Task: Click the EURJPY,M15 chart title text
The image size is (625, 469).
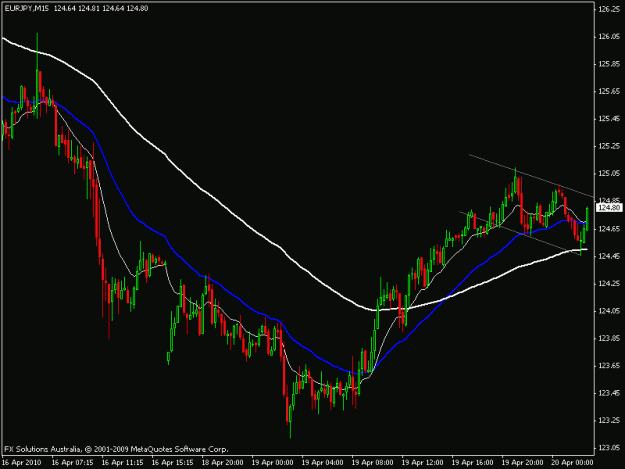Action: (x=27, y=8)
